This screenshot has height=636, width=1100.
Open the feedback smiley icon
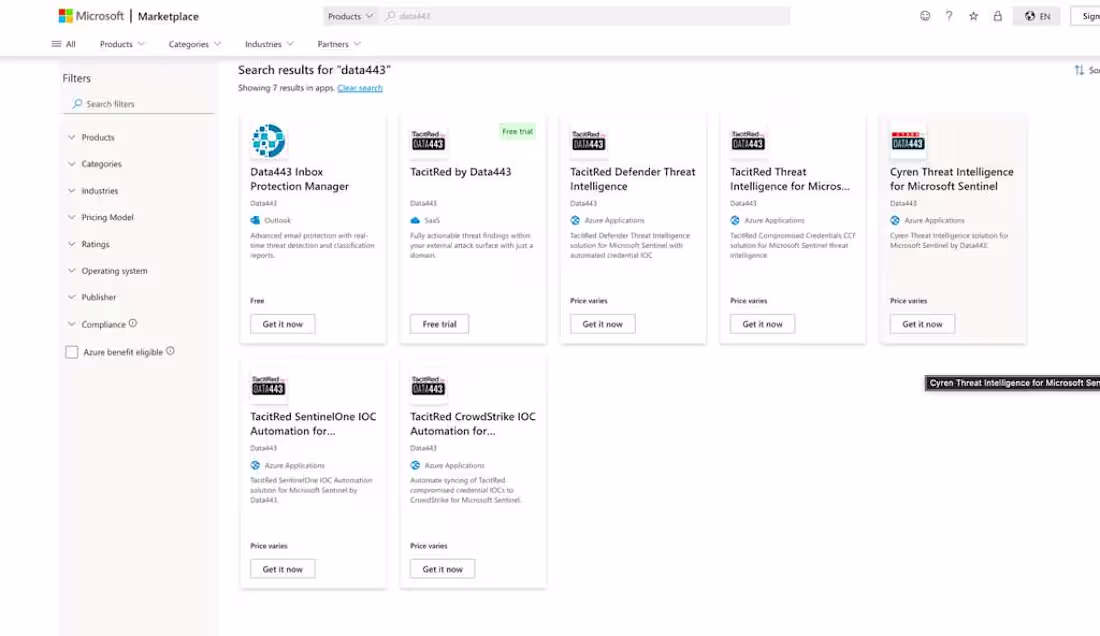tap(925, 15)
